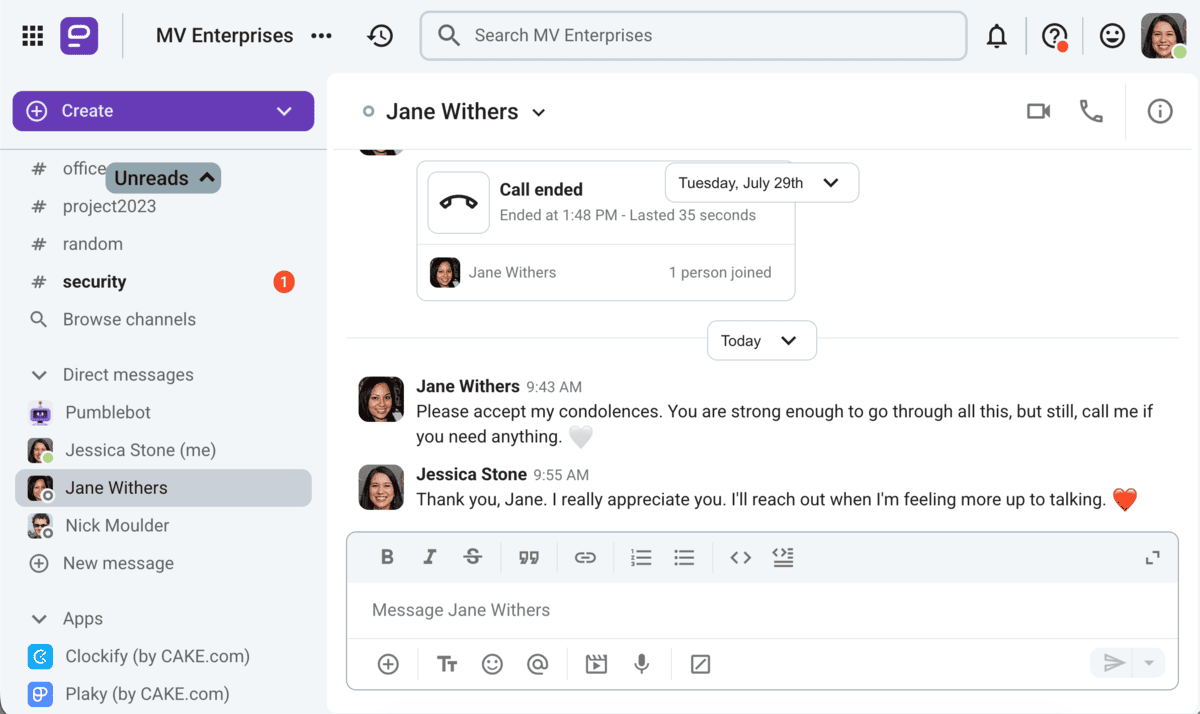Toggle strikethrough formatting
The width and height of the screenshot is (1200, 714).
(x=472, y=557)
